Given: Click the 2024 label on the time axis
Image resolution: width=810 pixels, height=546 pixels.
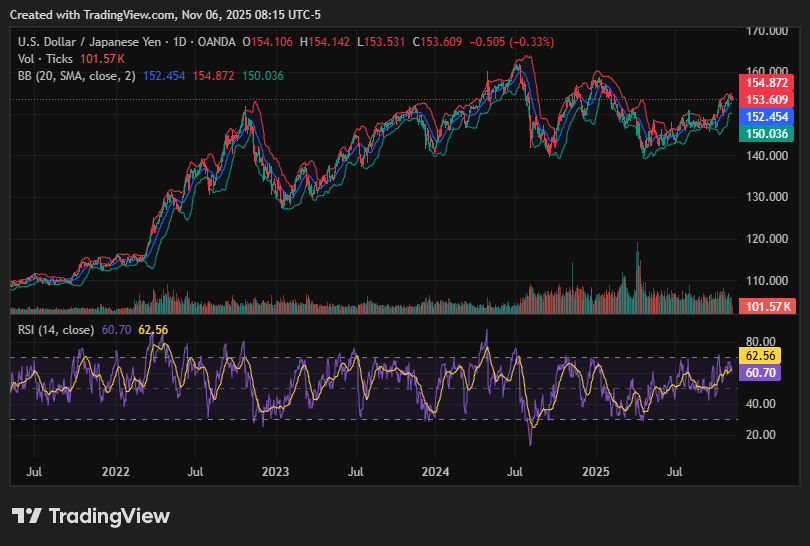Looking at the screenshot, I should (x=436, y=469).
